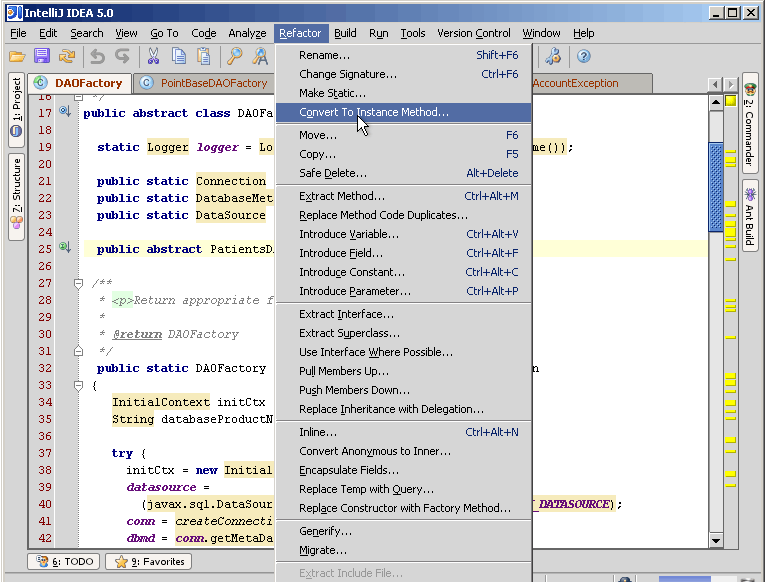
Task: Choose Introduce Variable menu item
Action: [404, 235]
